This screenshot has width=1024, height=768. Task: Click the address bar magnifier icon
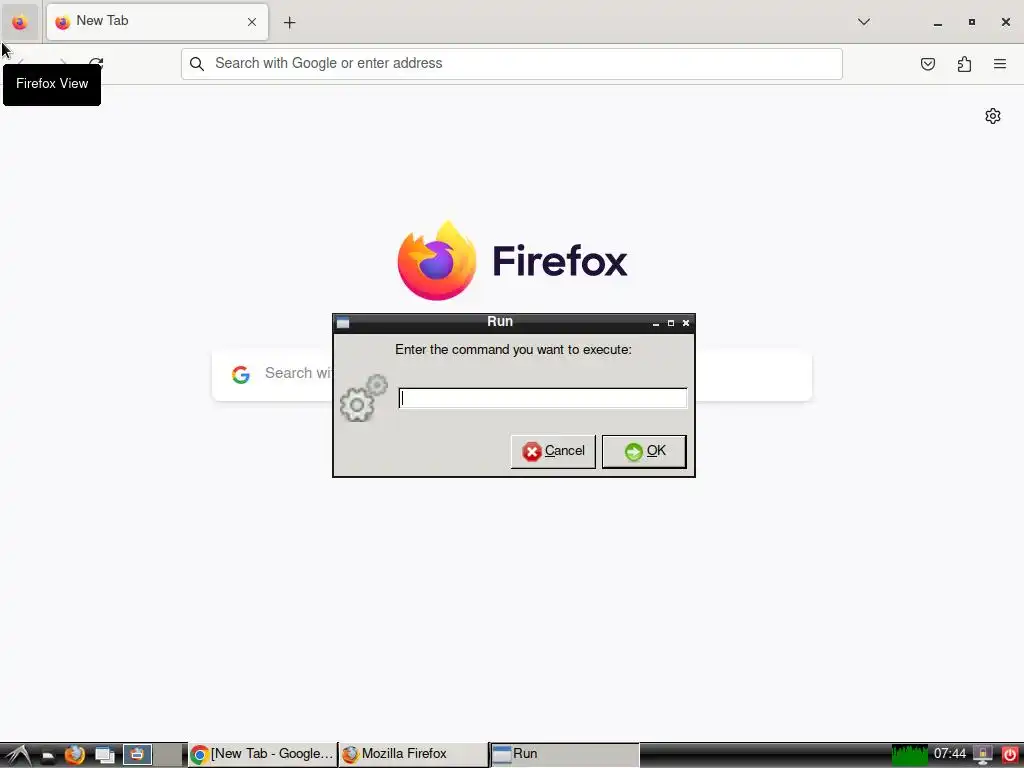coord(197,64)
